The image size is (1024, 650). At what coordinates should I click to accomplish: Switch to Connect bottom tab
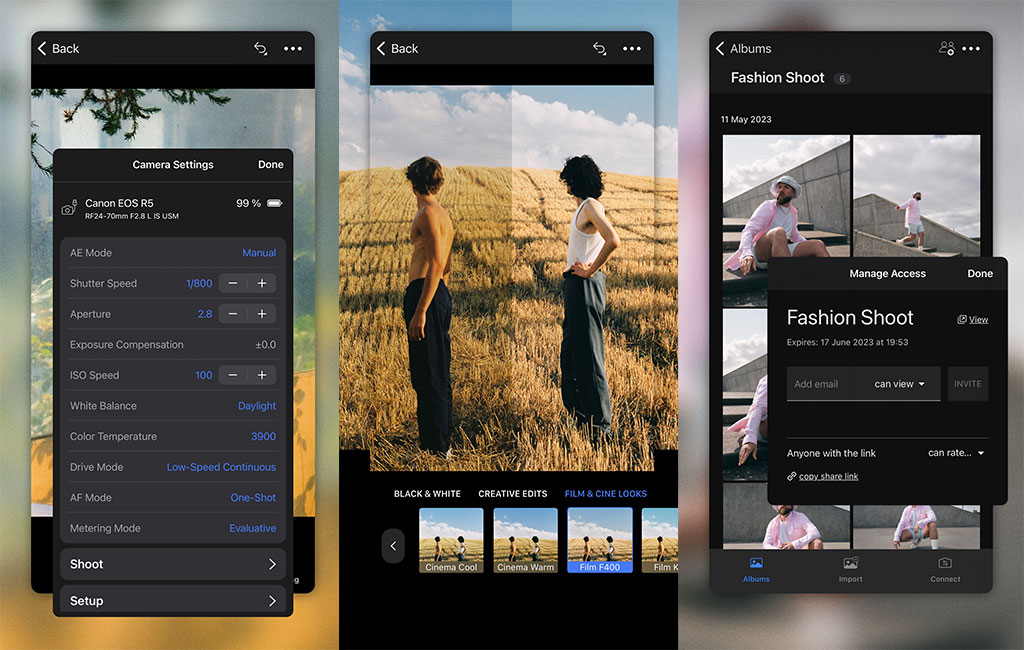click(x=945, y=570)
